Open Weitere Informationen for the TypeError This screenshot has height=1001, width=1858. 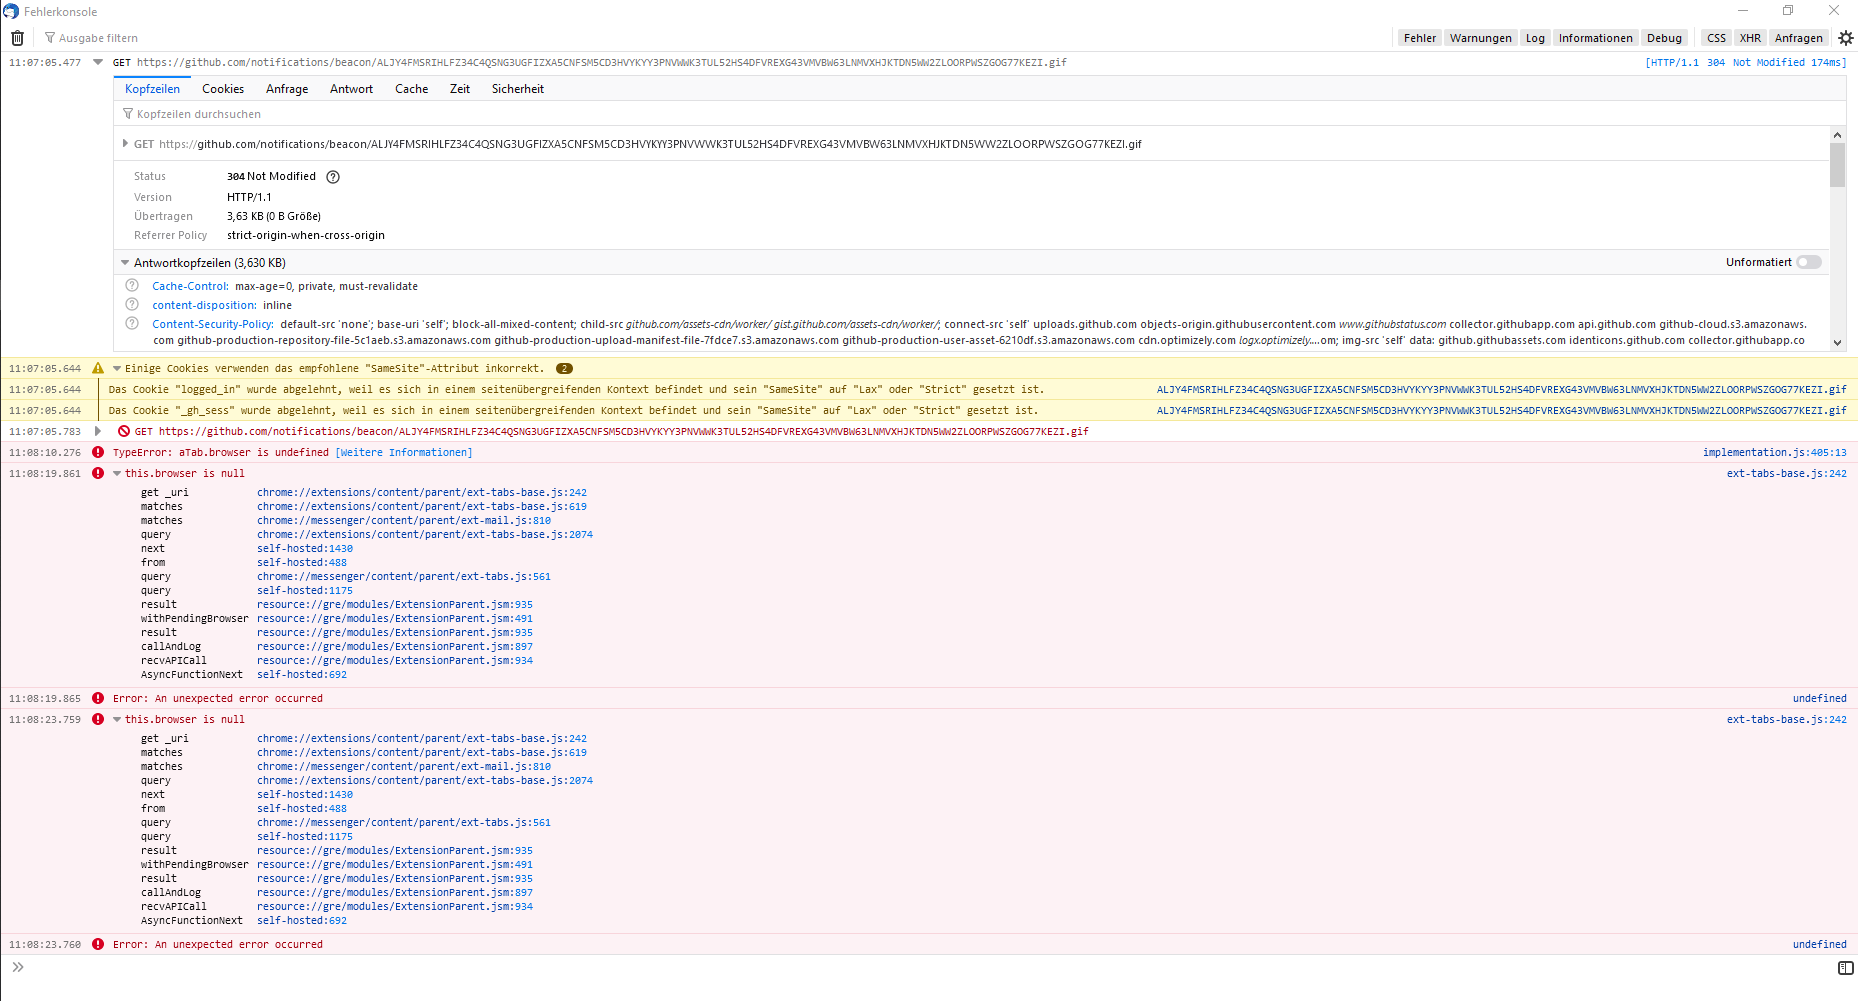click(x=403, y=452)
